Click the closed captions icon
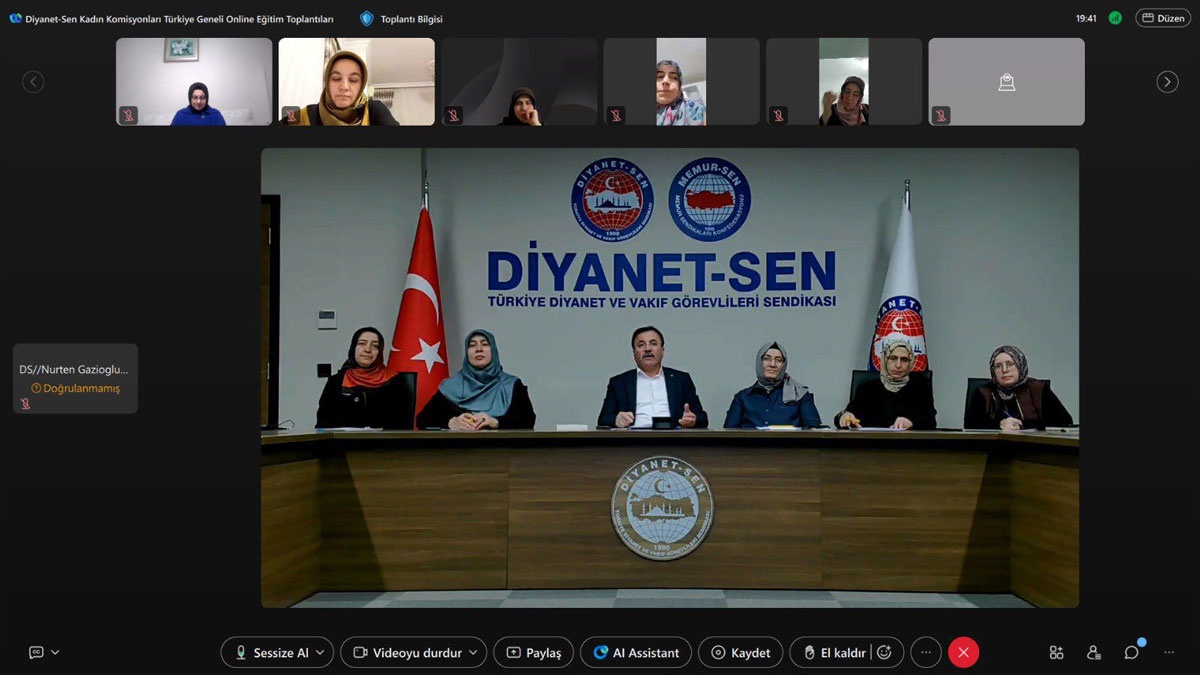1200x675 pixels. tap(36, 652)
